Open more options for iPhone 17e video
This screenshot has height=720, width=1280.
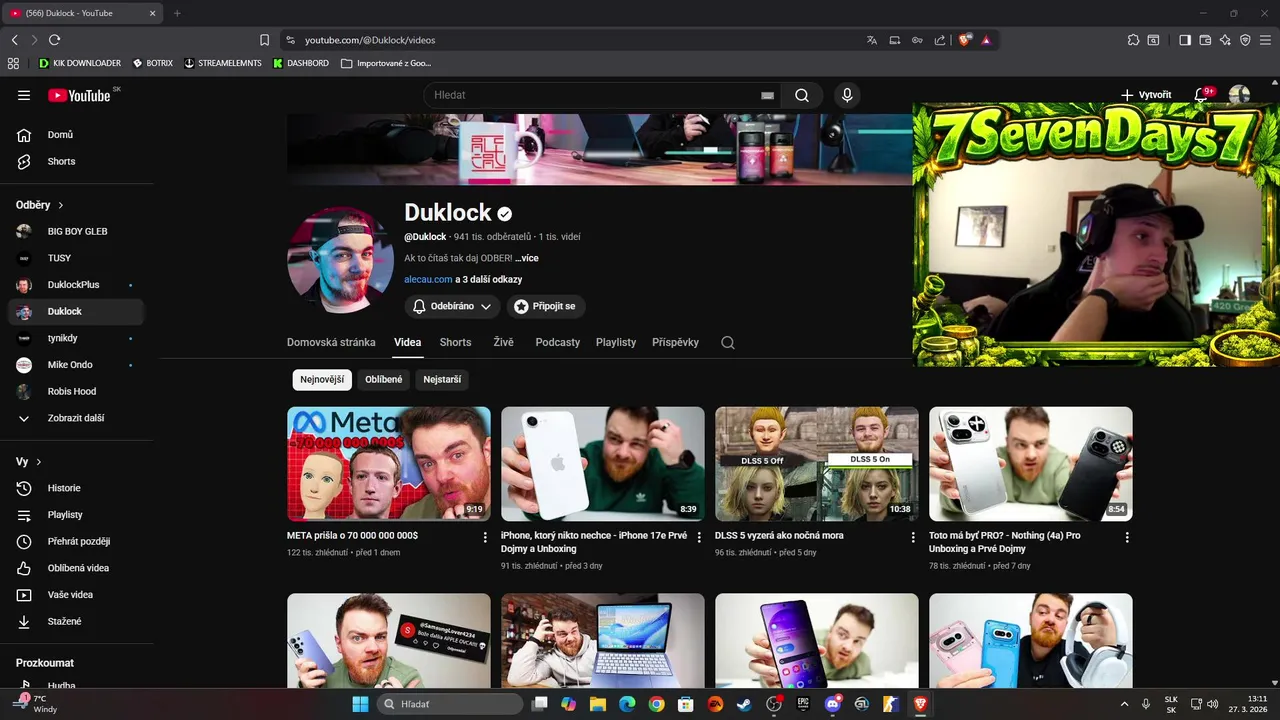[x=699, y=537]
